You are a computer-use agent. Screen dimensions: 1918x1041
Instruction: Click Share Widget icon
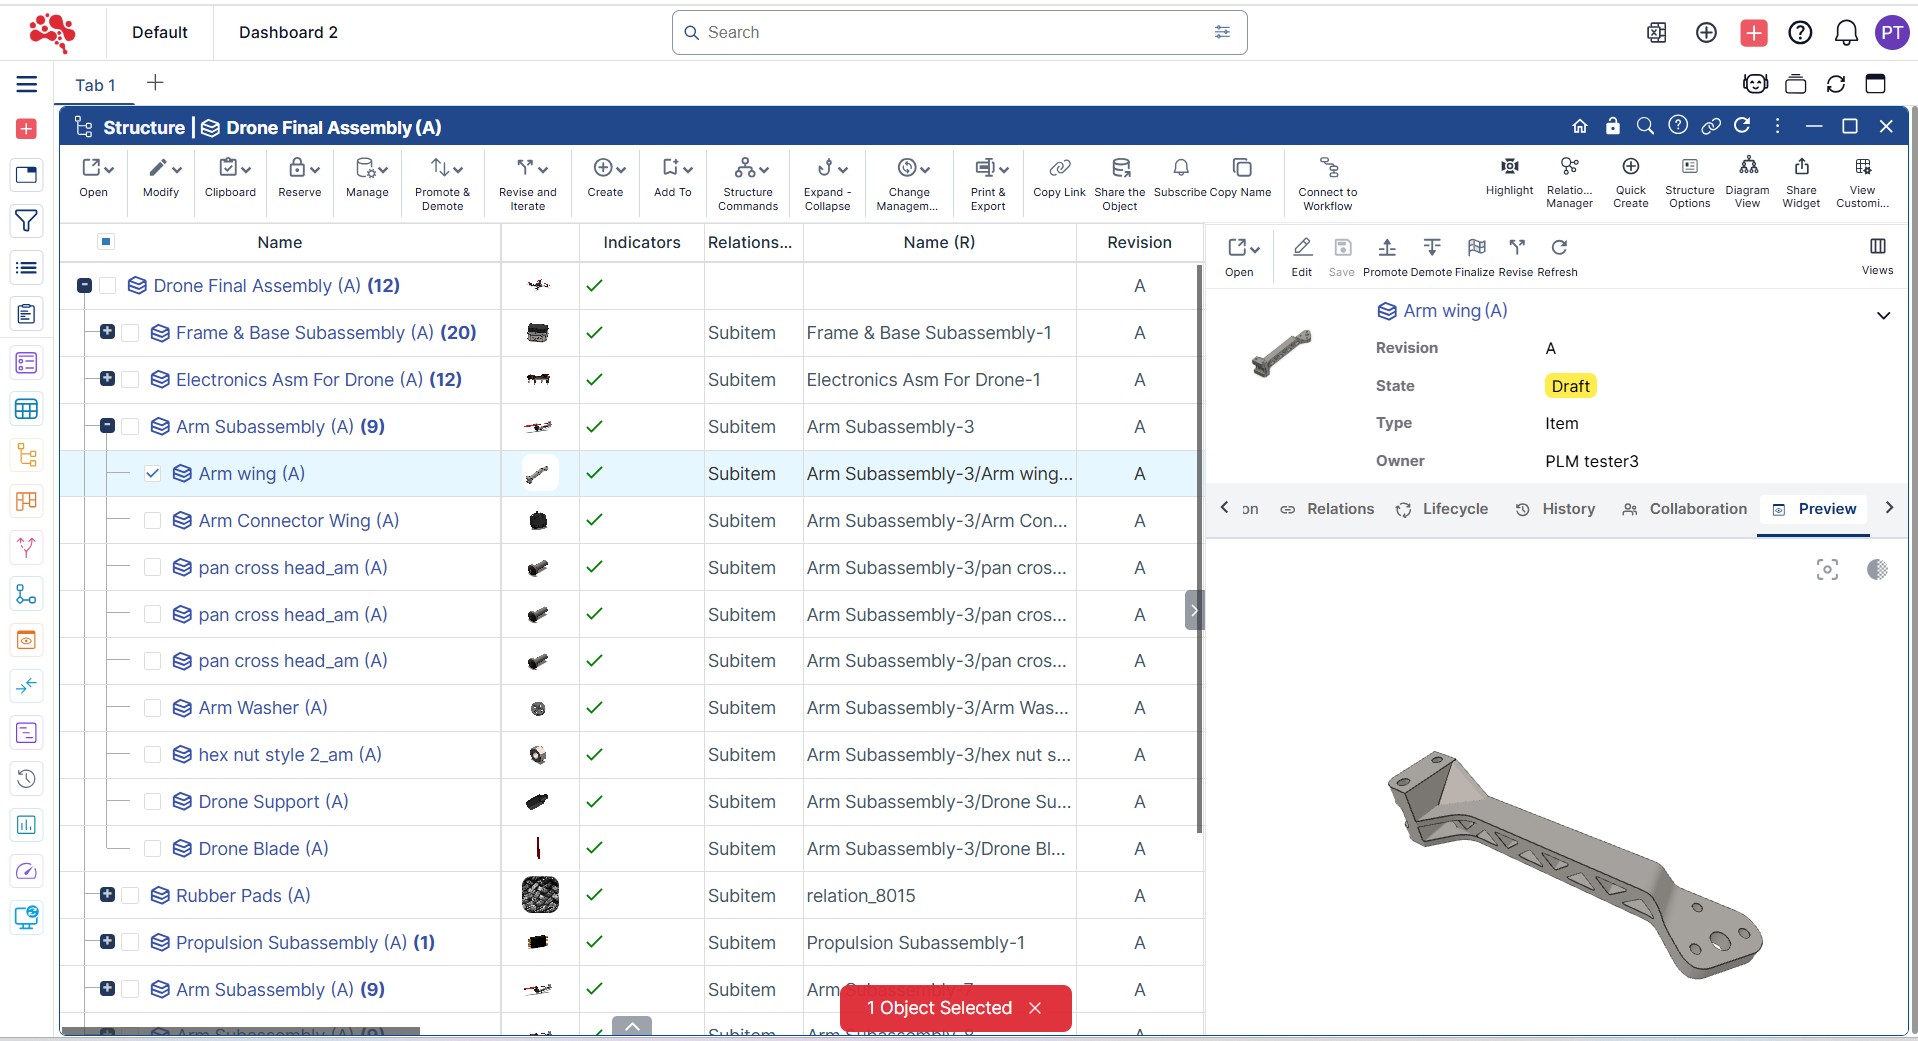tap(1800, 167)
